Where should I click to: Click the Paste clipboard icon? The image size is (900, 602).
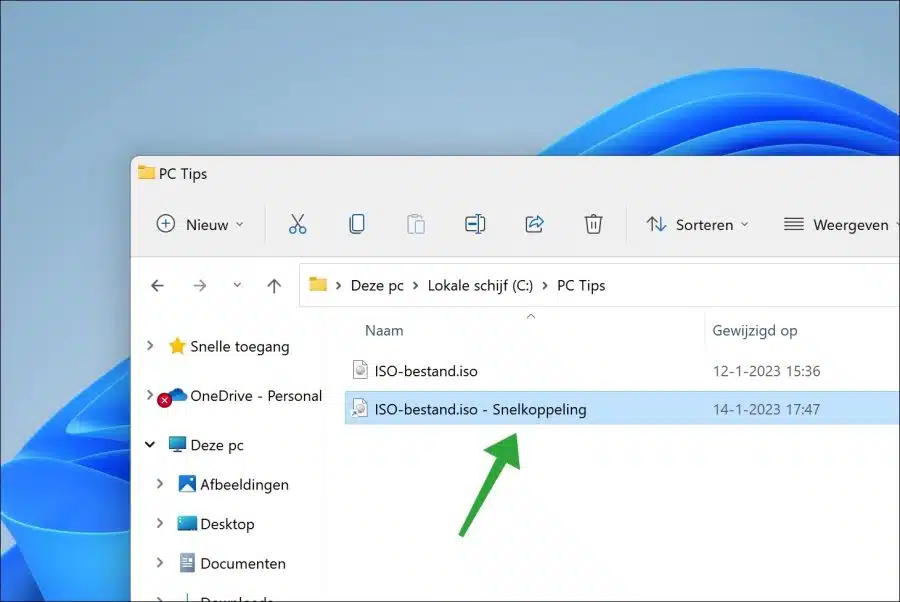(416, 224)
